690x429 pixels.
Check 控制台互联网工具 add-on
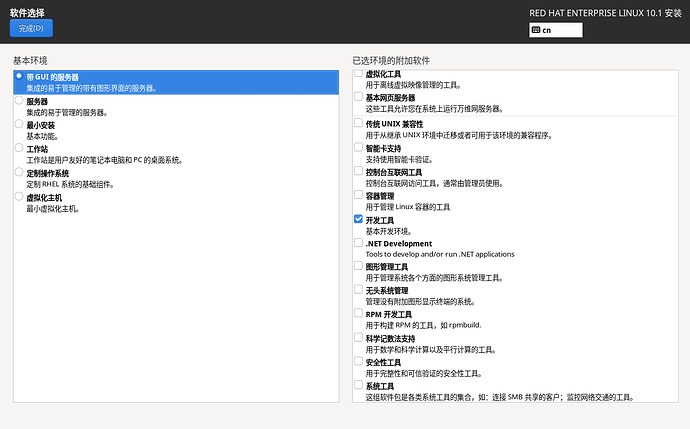[358, 171]
